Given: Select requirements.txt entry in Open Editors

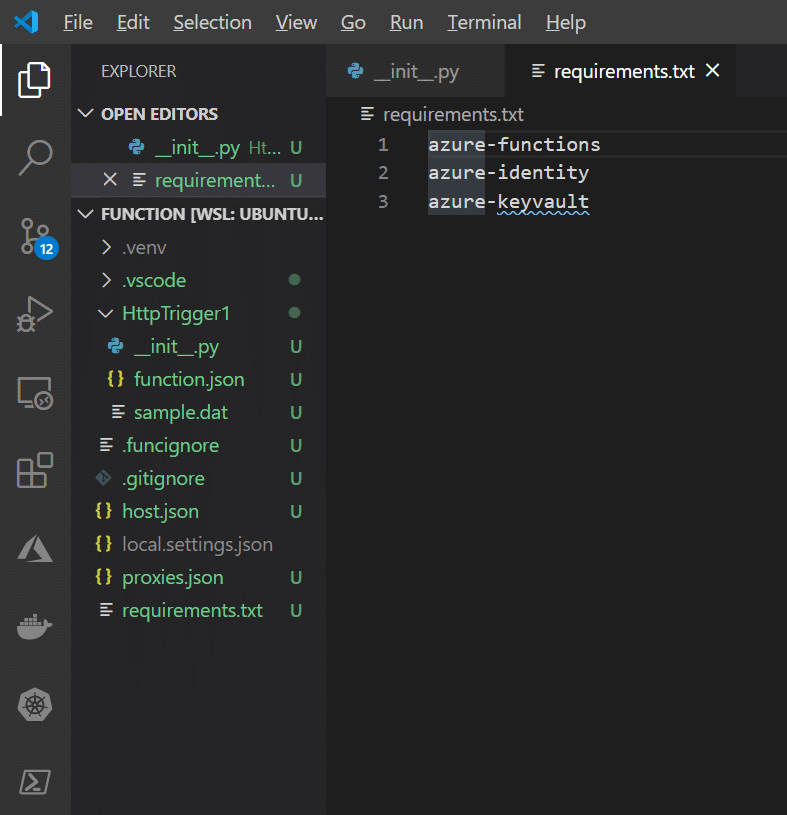Looking at the screenshot, I should click(x=199, y=180).
